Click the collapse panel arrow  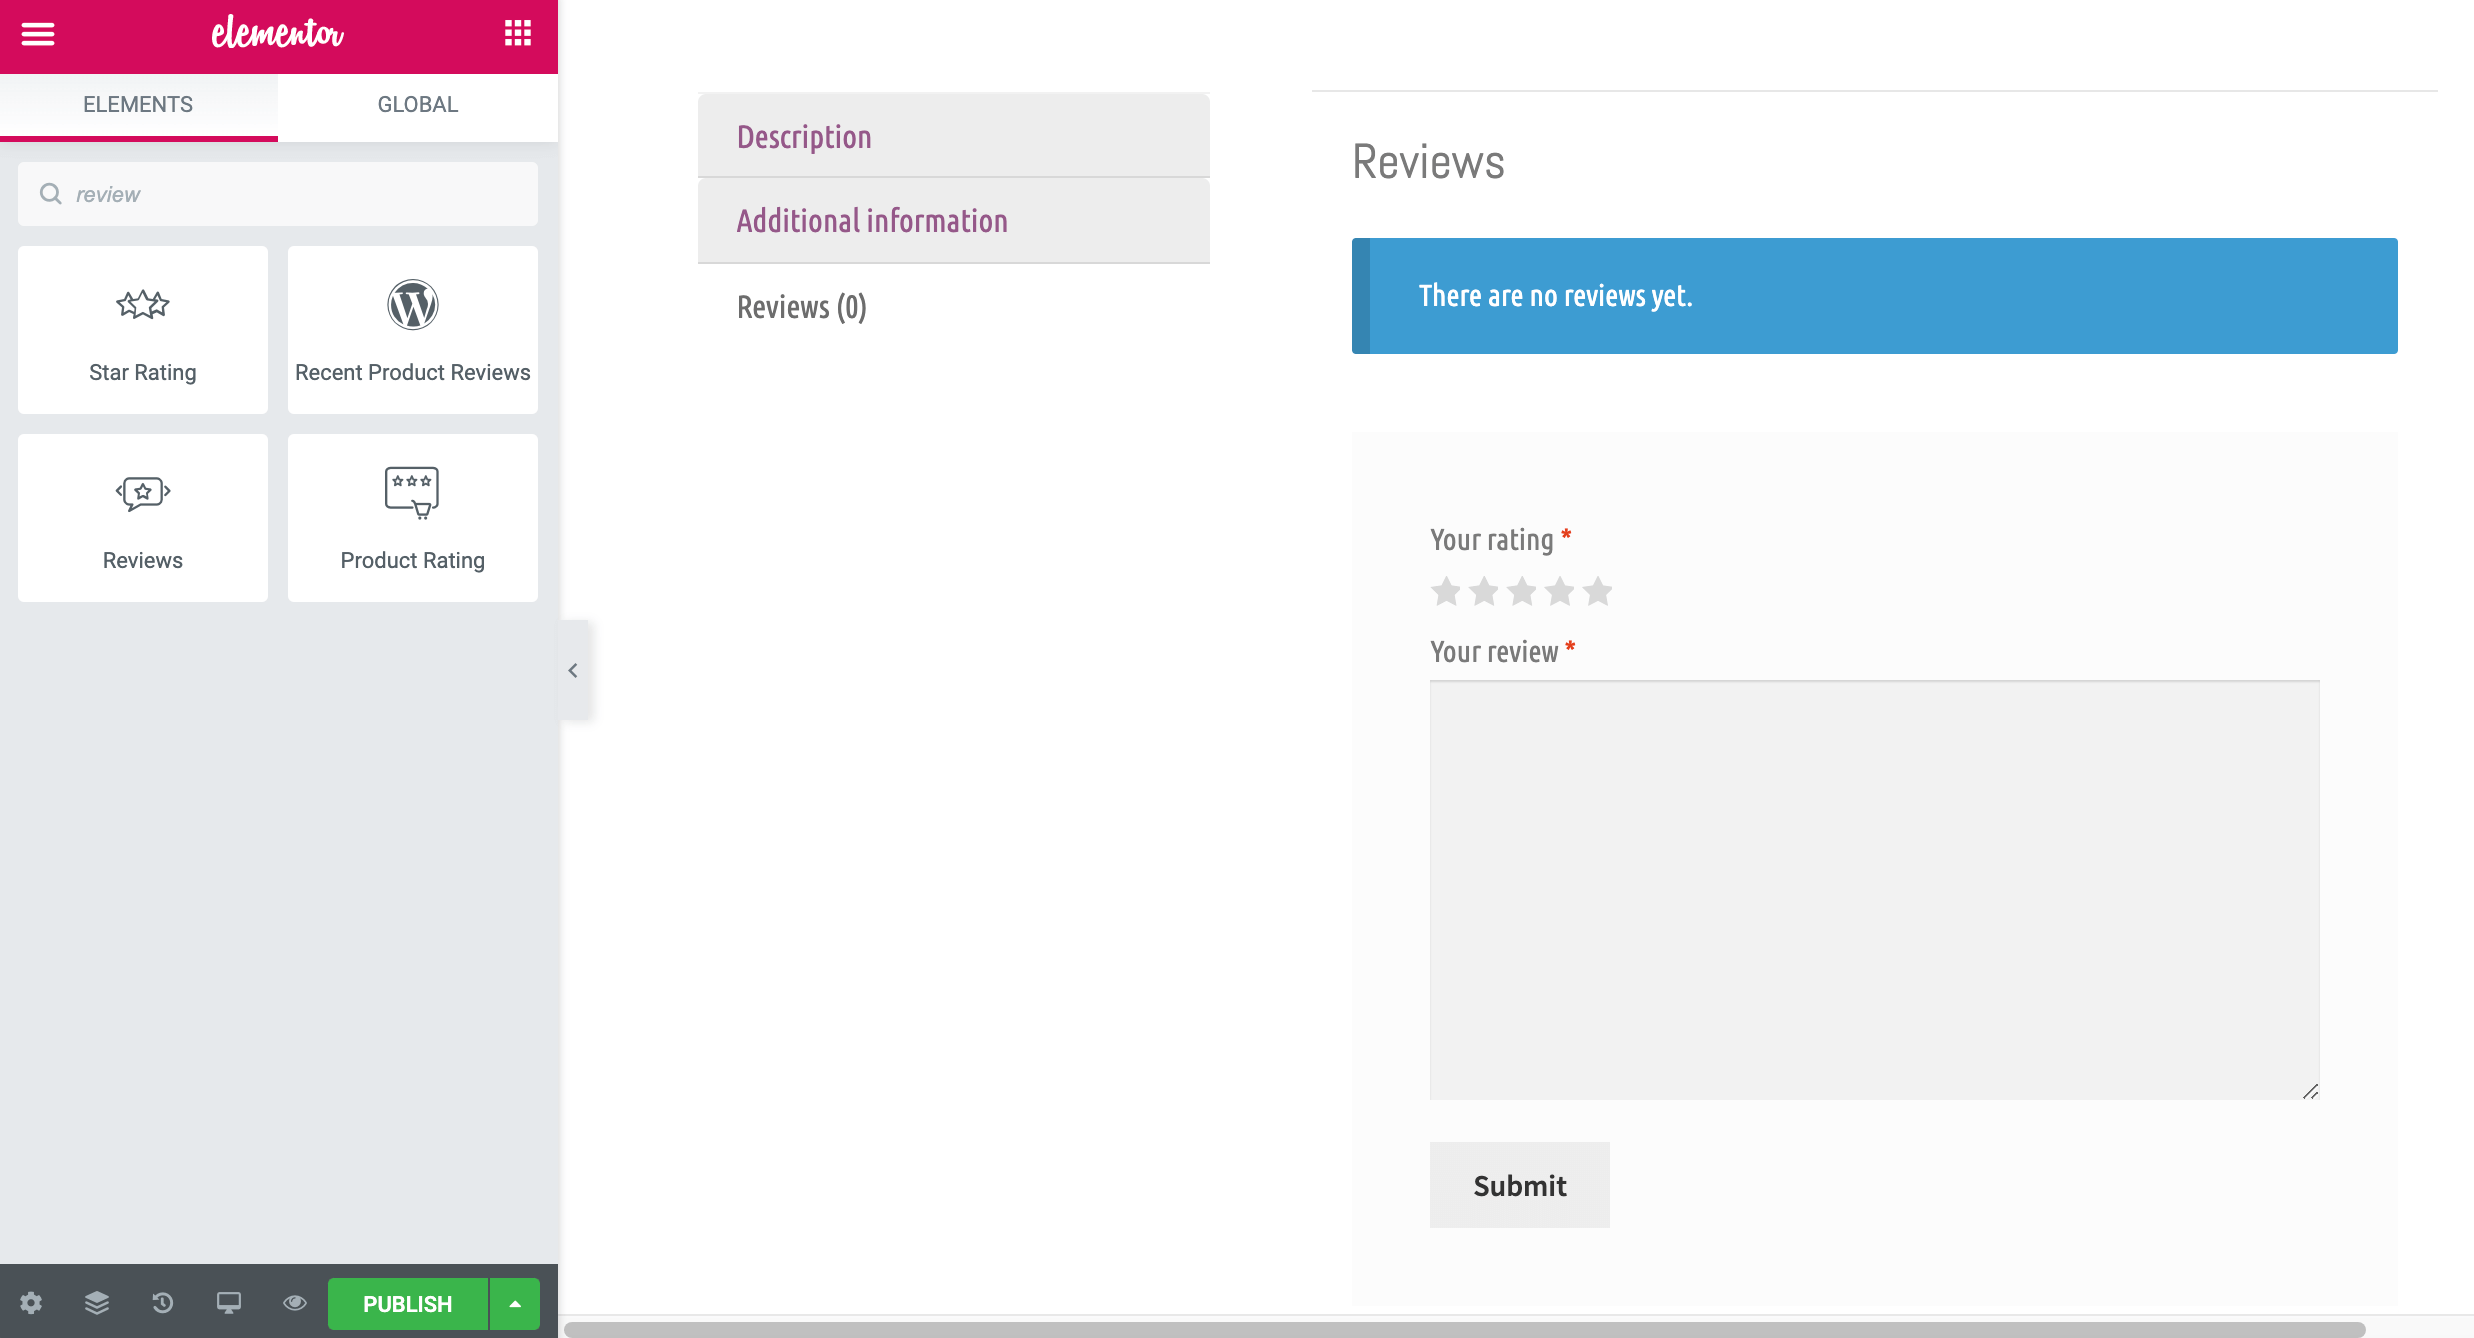click(x=572, y=669)
